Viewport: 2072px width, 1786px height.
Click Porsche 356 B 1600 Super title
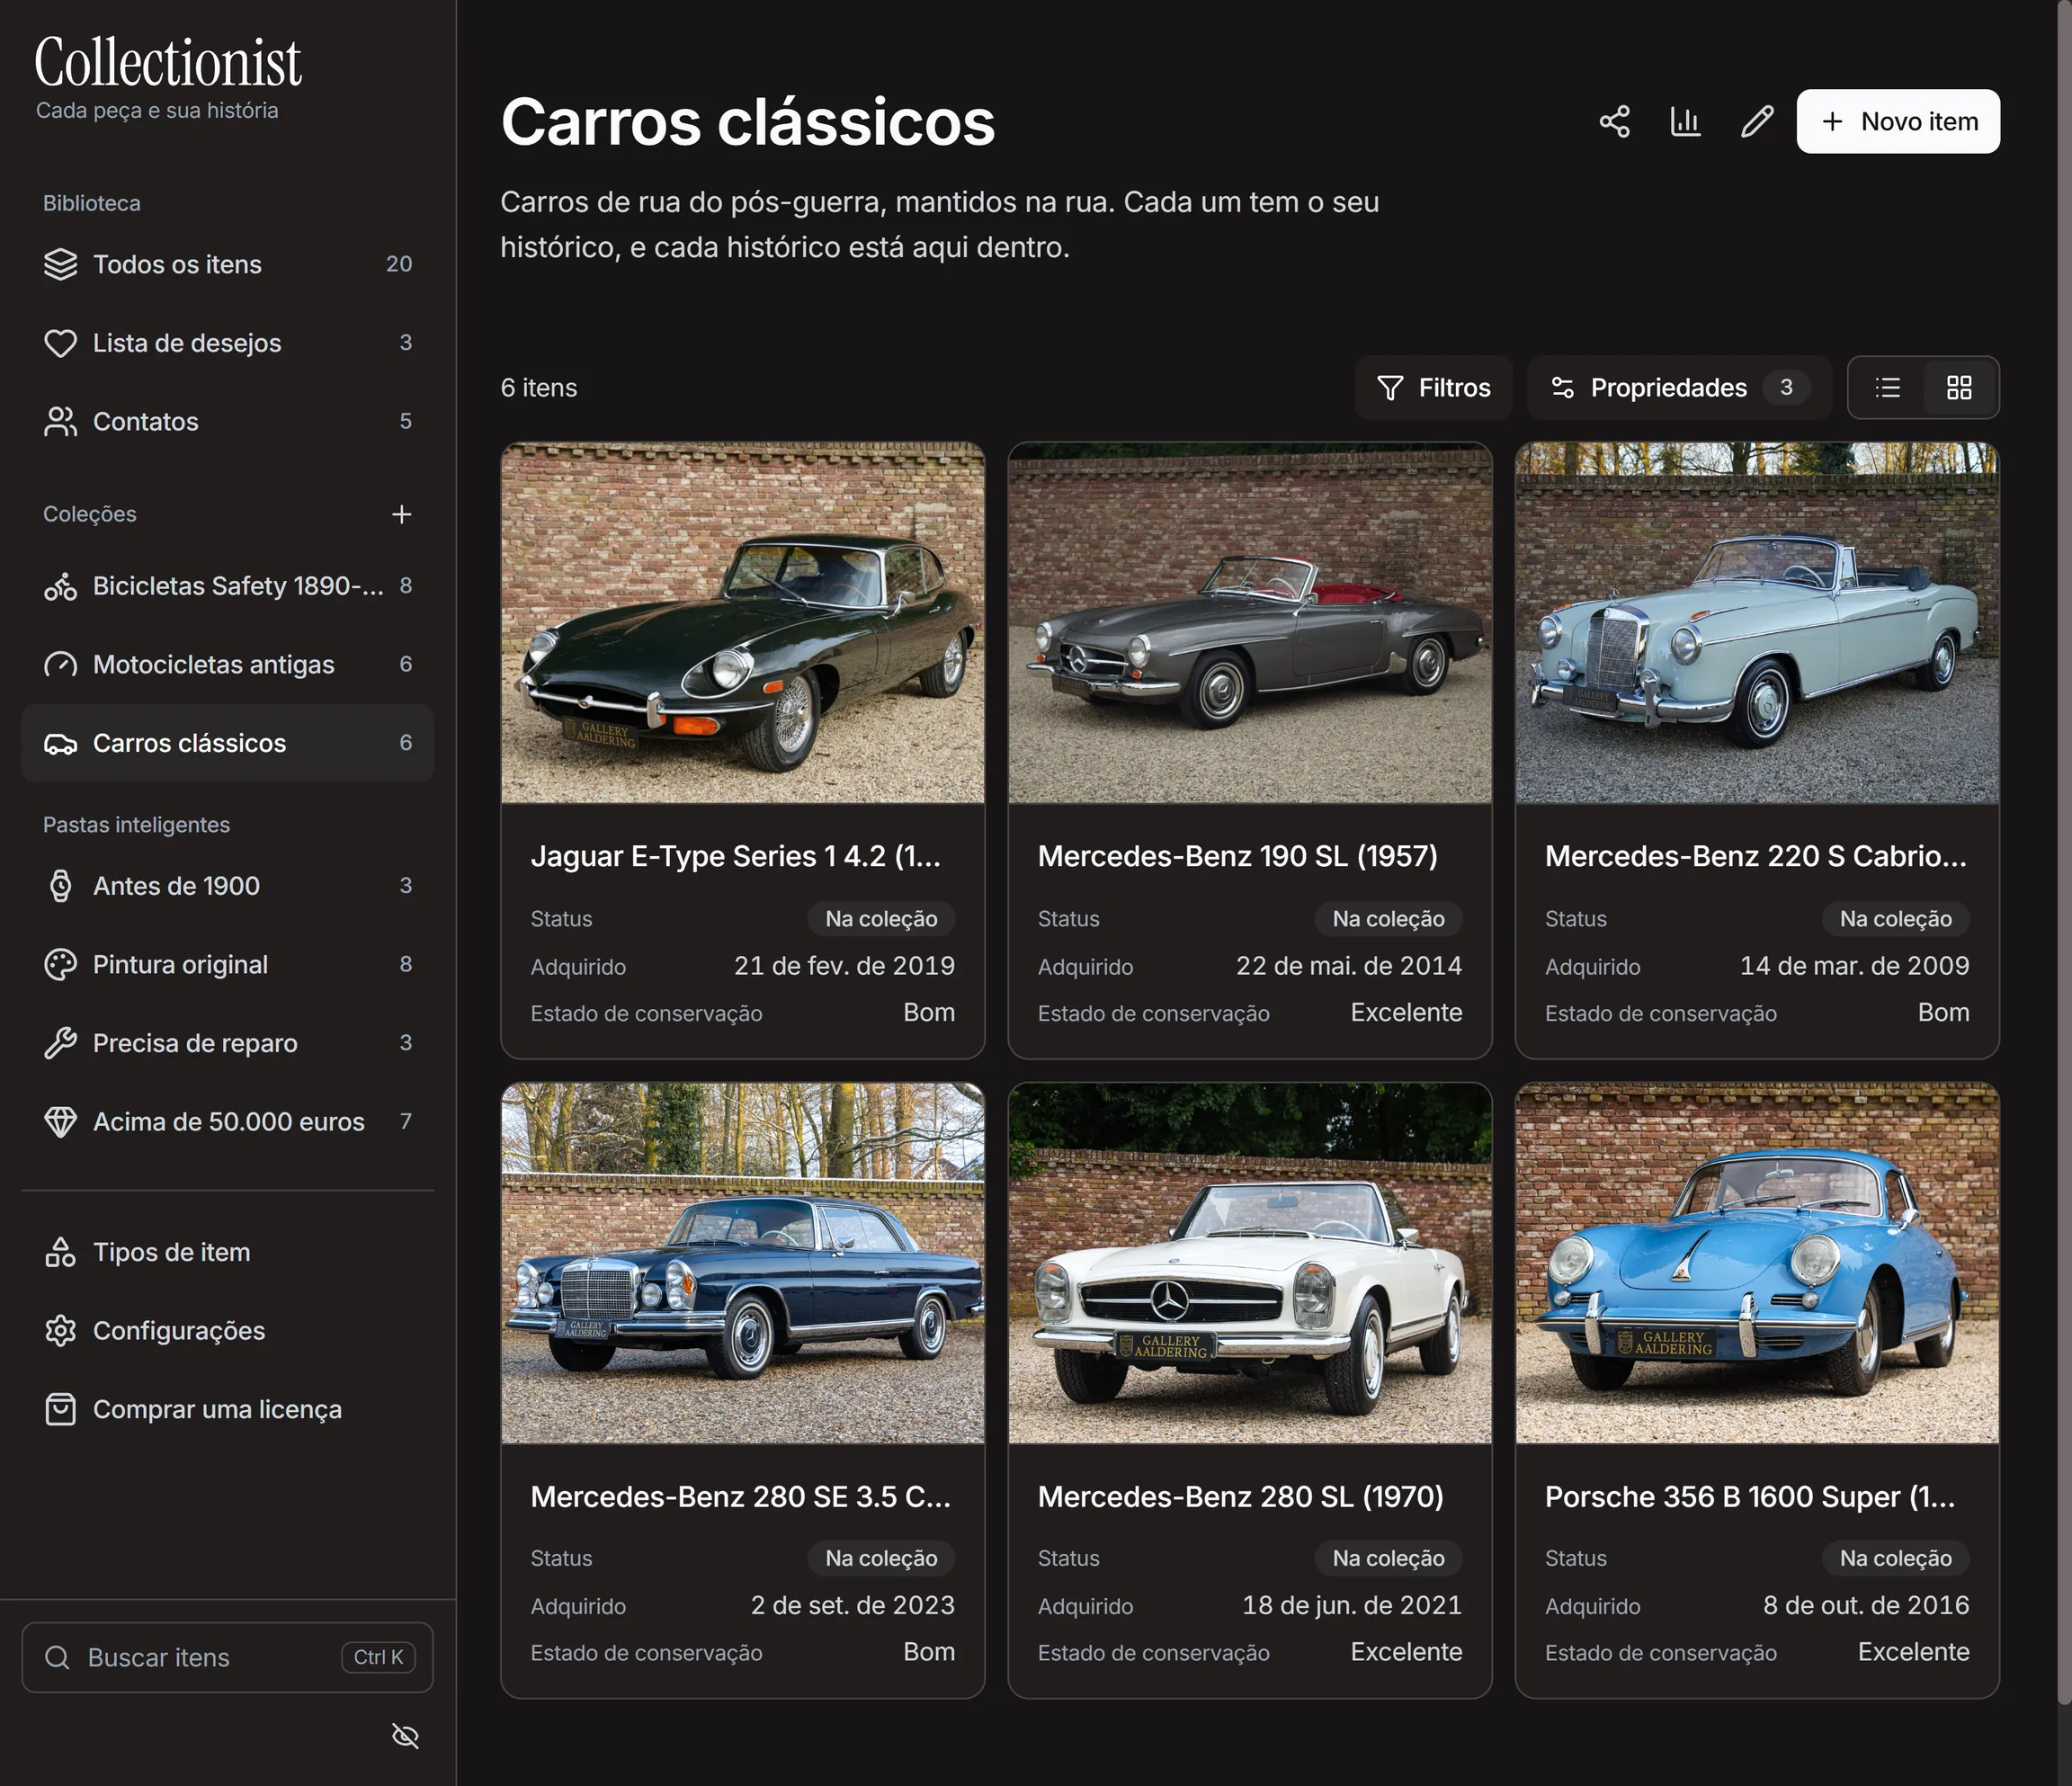pyautogui.click(x=1750, y=1496)
